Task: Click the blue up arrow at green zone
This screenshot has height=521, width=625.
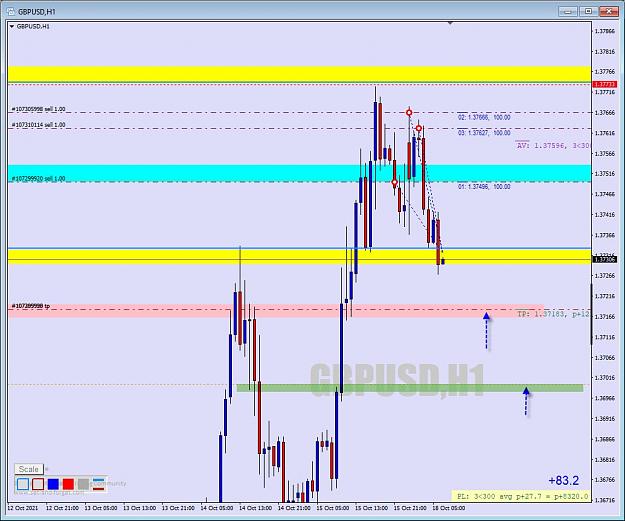Action: point(526,401)
